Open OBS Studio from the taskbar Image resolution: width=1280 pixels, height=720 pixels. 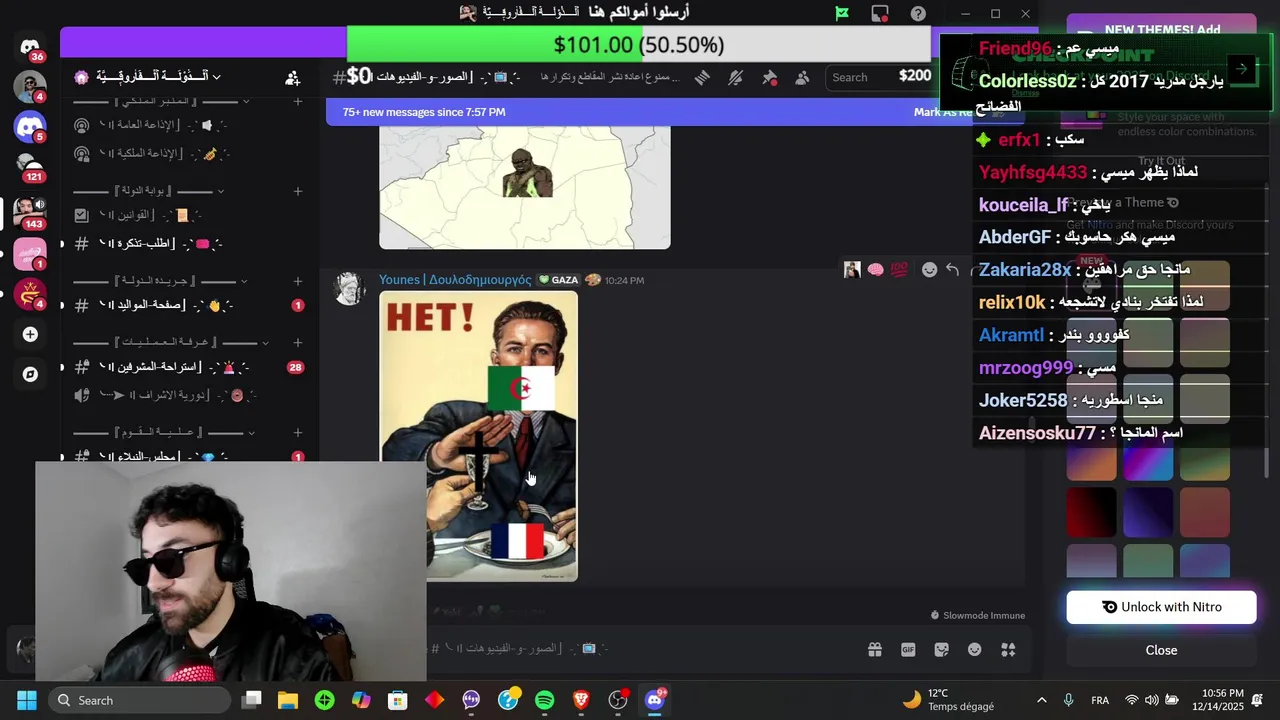pos(618,700)
